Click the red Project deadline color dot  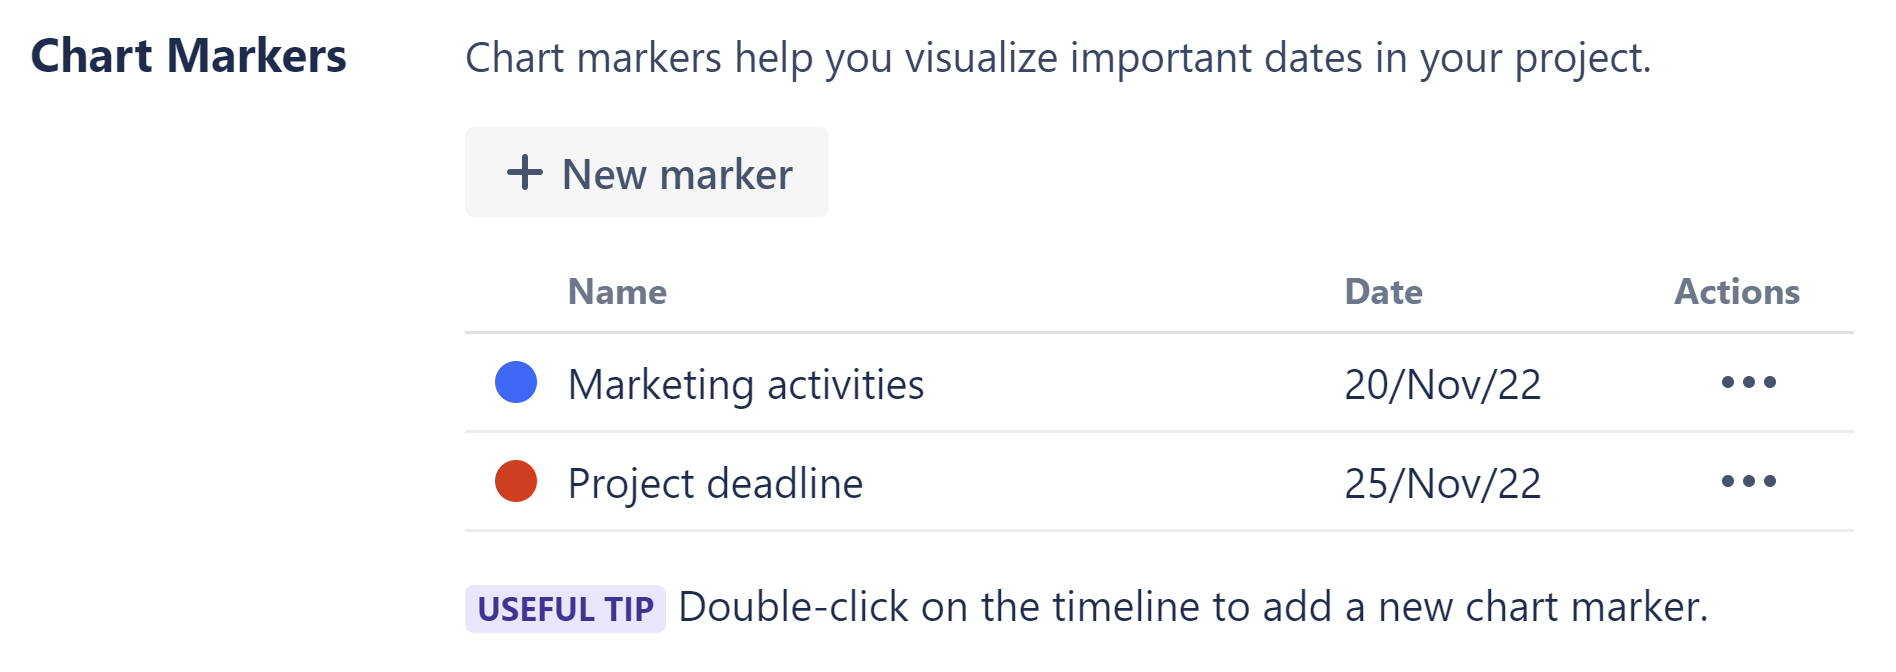(516, 481)
